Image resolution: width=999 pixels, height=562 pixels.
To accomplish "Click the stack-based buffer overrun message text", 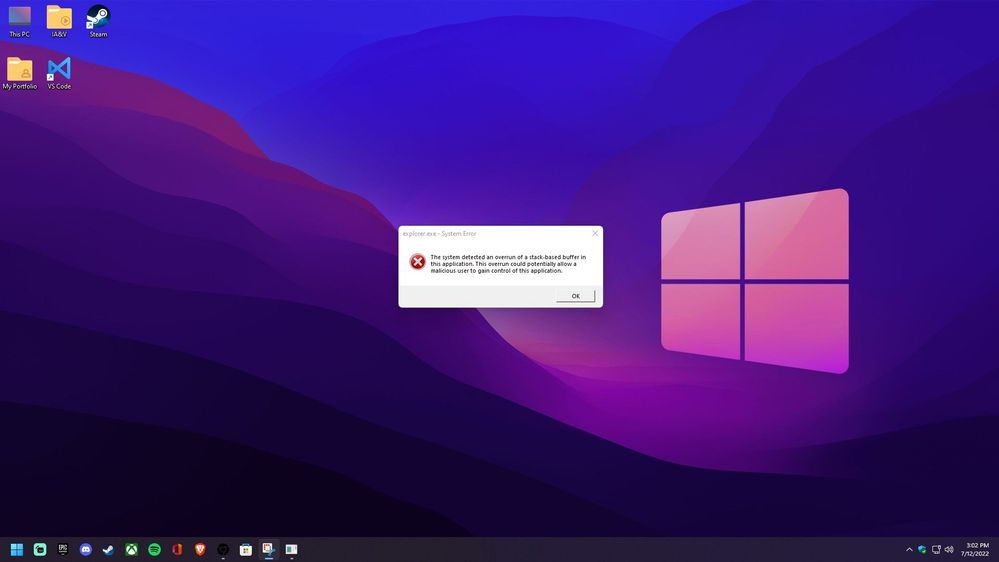I will [x=508, y=264].
